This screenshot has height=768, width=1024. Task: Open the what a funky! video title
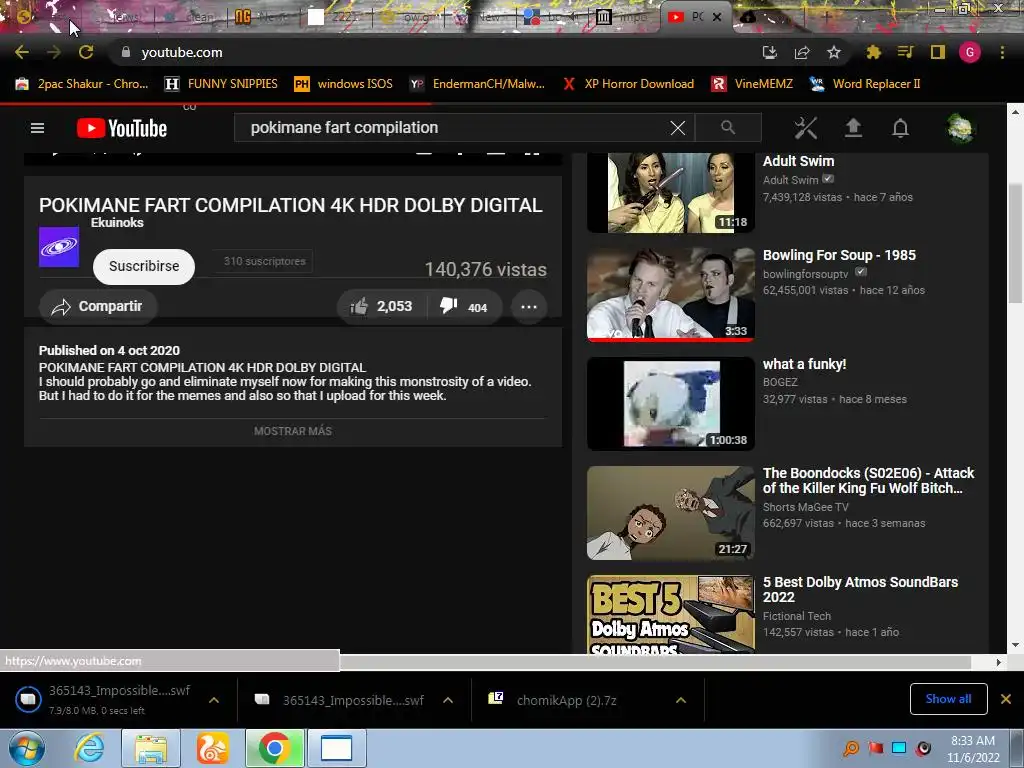[x=805, y=364]
